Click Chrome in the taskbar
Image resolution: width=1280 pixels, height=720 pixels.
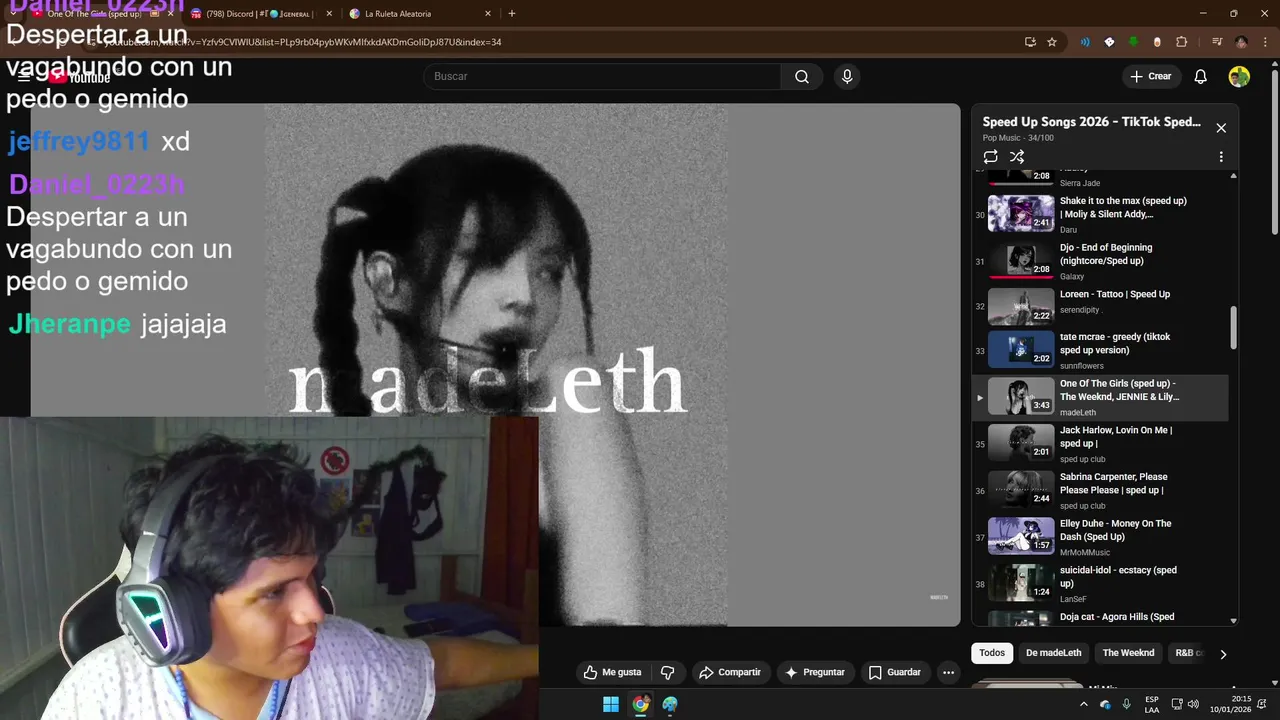point(641,704)
